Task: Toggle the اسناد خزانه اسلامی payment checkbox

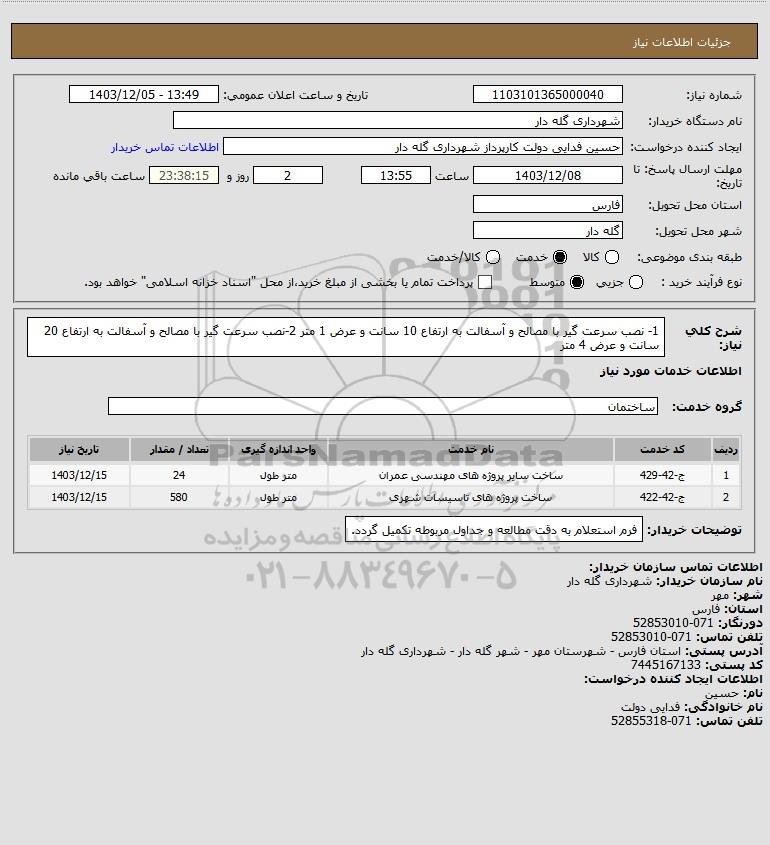Action: 485,282
